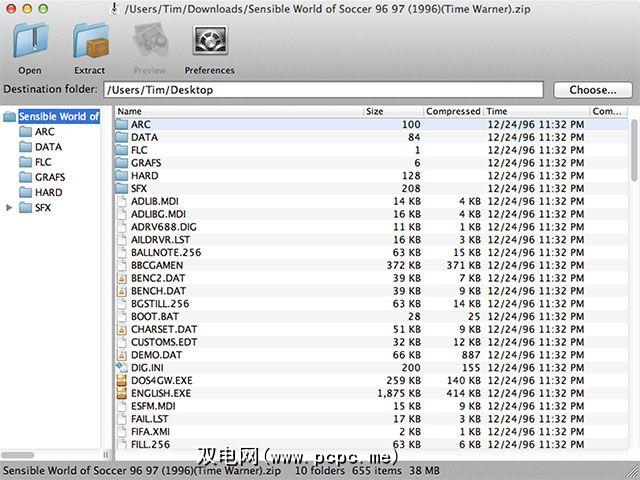Viewport: 640px width, 480px height.
Task: Zoom the window with the green button
Action: click(43, 9)
